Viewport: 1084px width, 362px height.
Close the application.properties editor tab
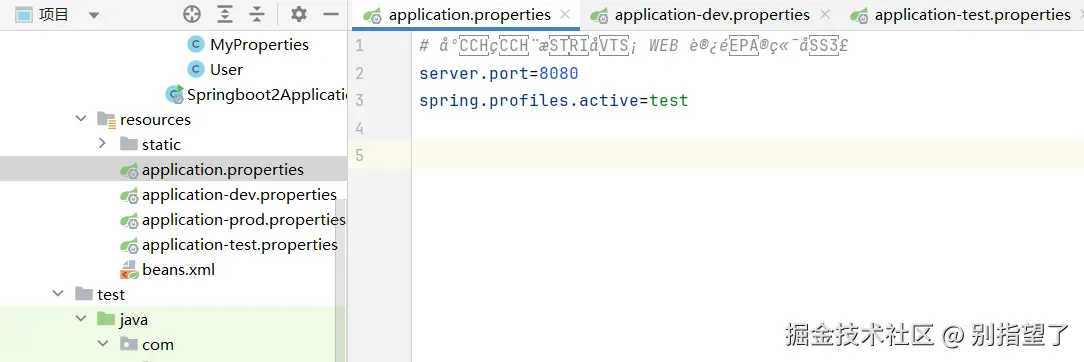pos(565,15)
